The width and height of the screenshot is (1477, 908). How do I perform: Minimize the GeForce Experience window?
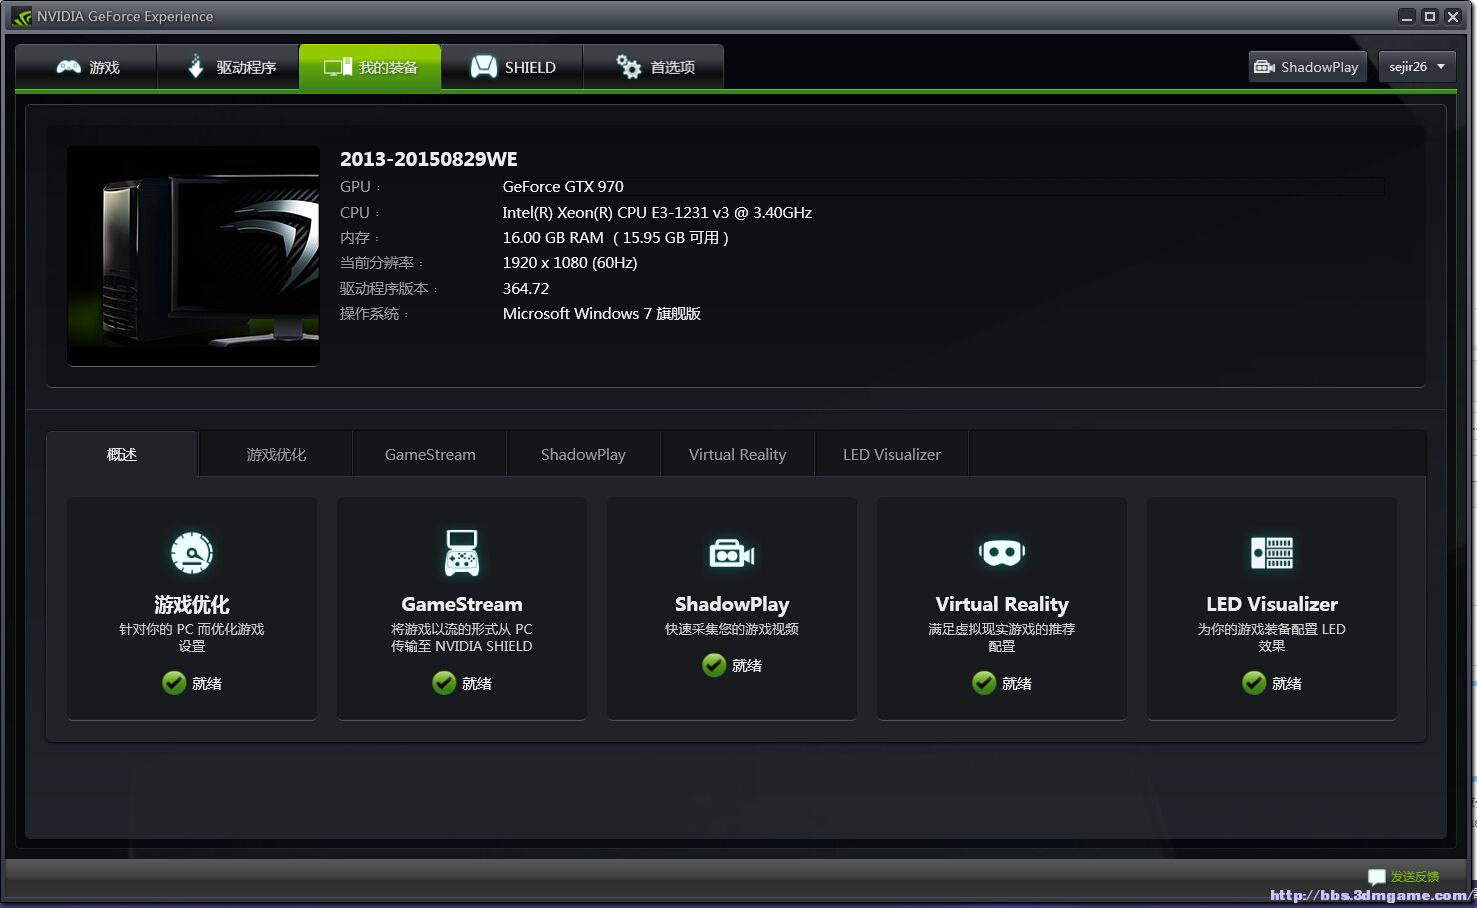coord(1407,16)
